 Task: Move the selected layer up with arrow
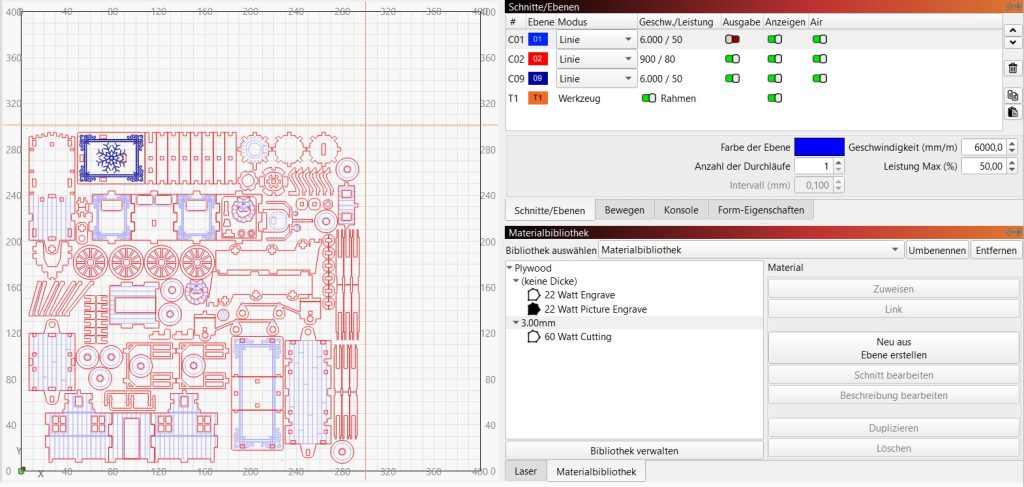1012,31
